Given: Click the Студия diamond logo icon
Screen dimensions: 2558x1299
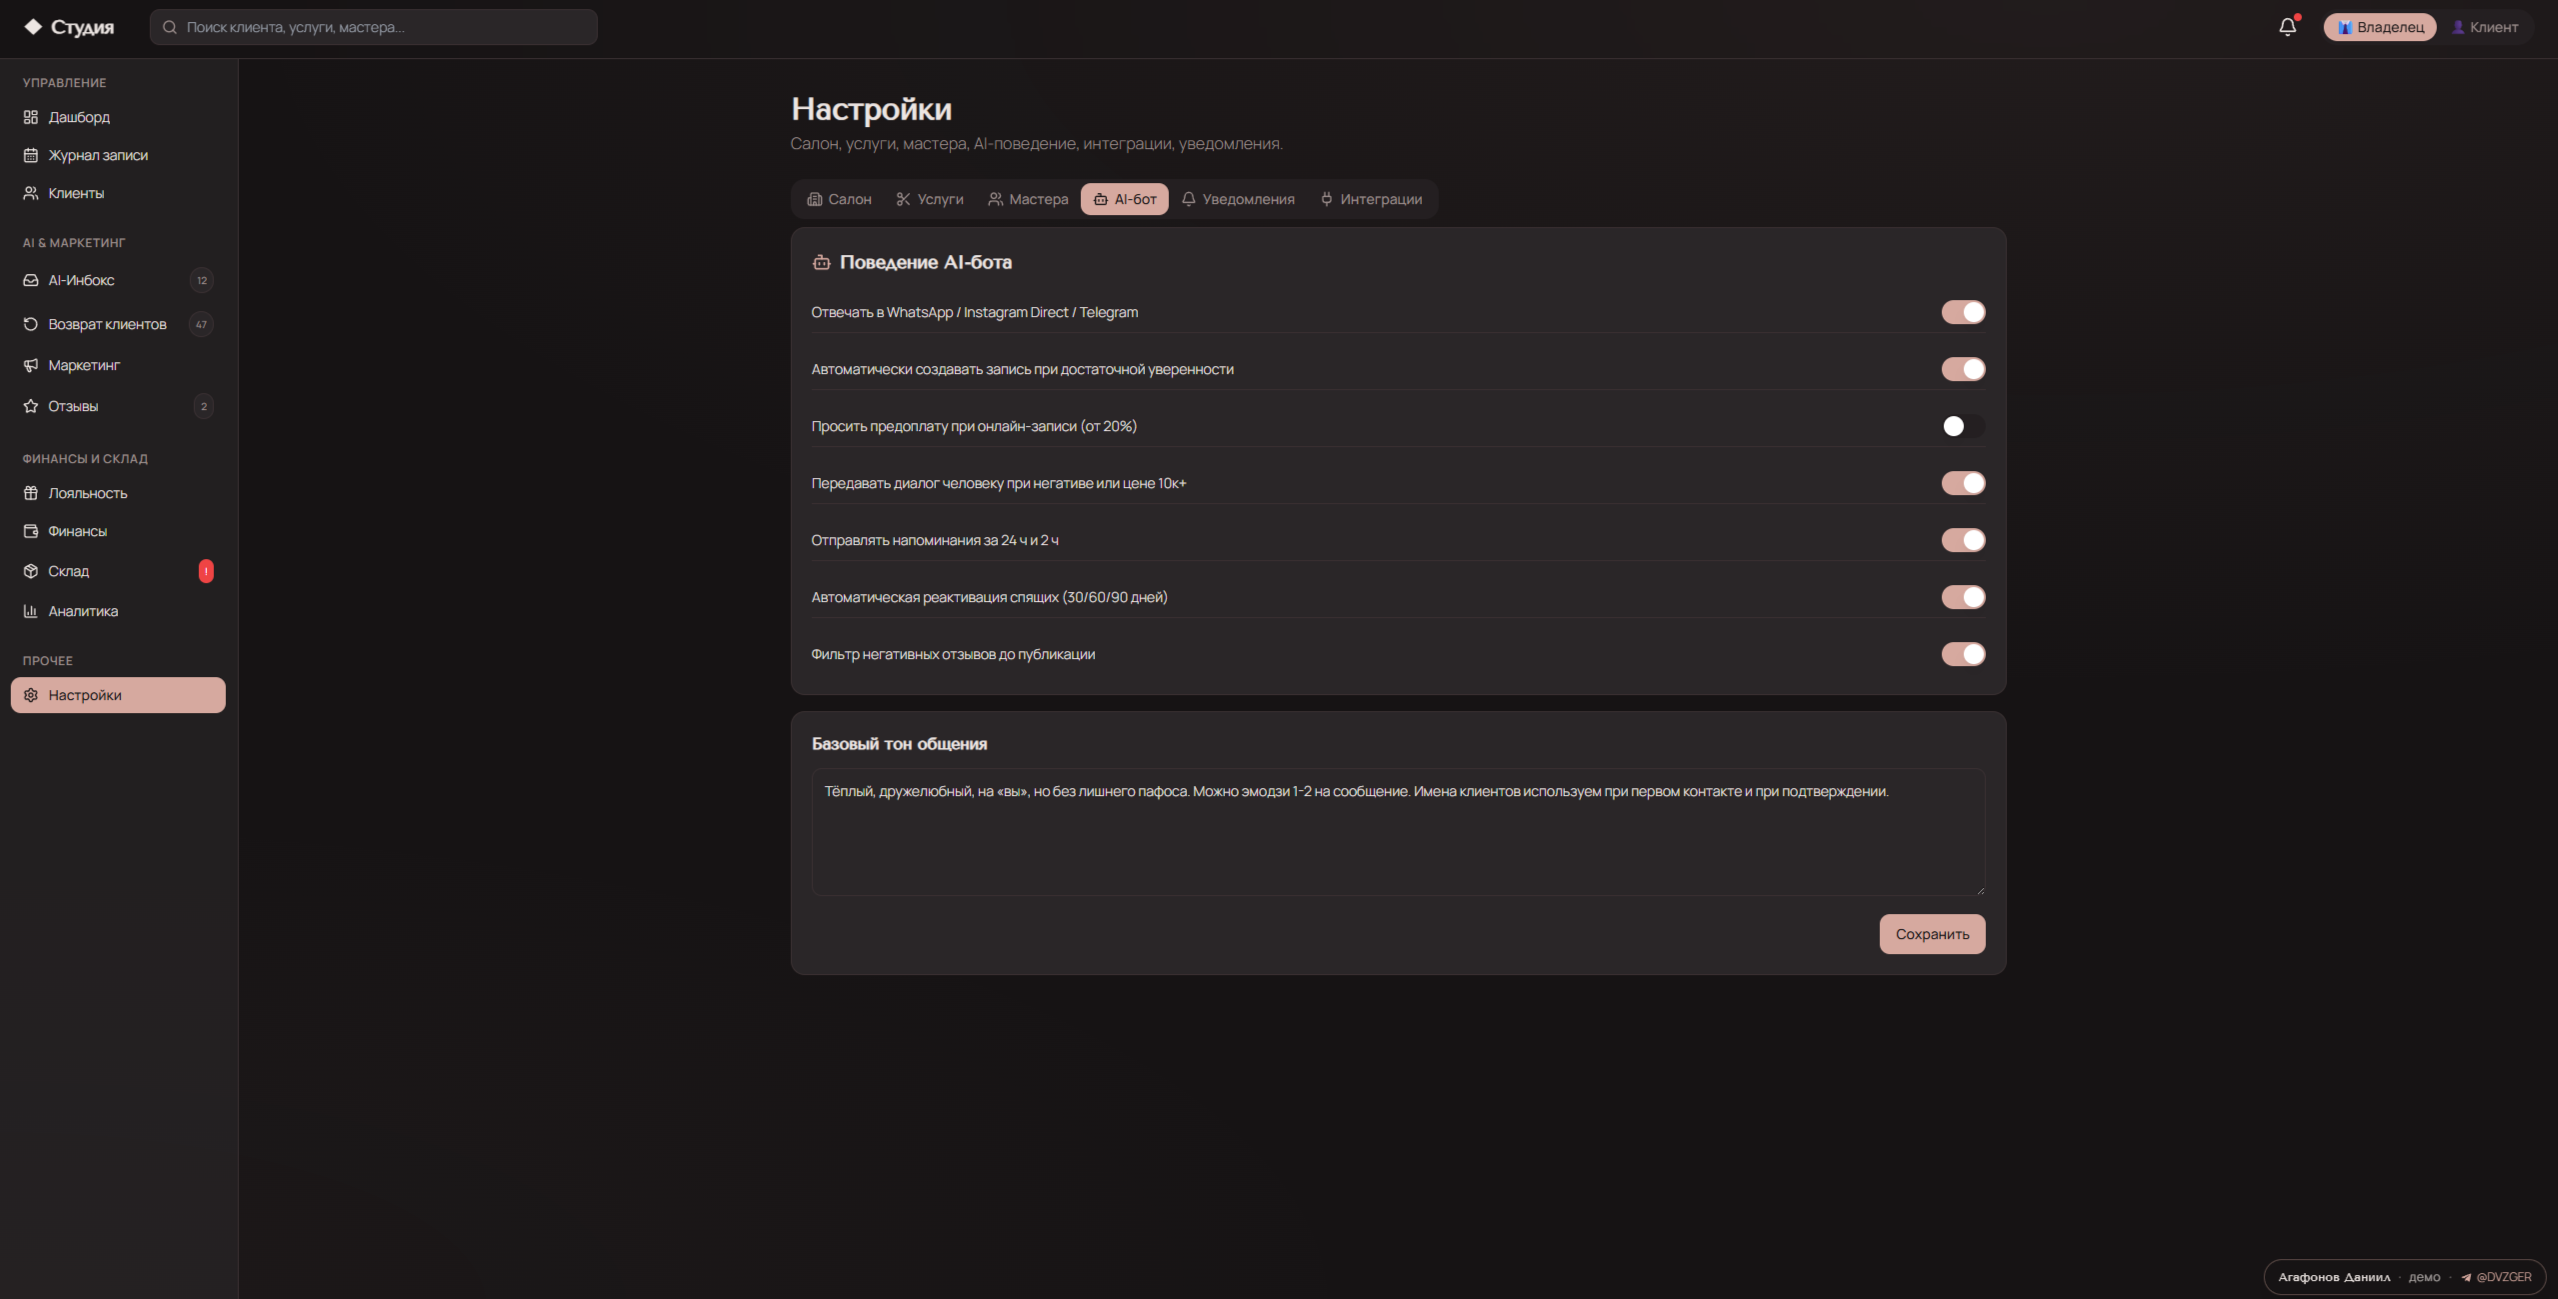Looking at the screenshot, I should (x=33, y=27).
